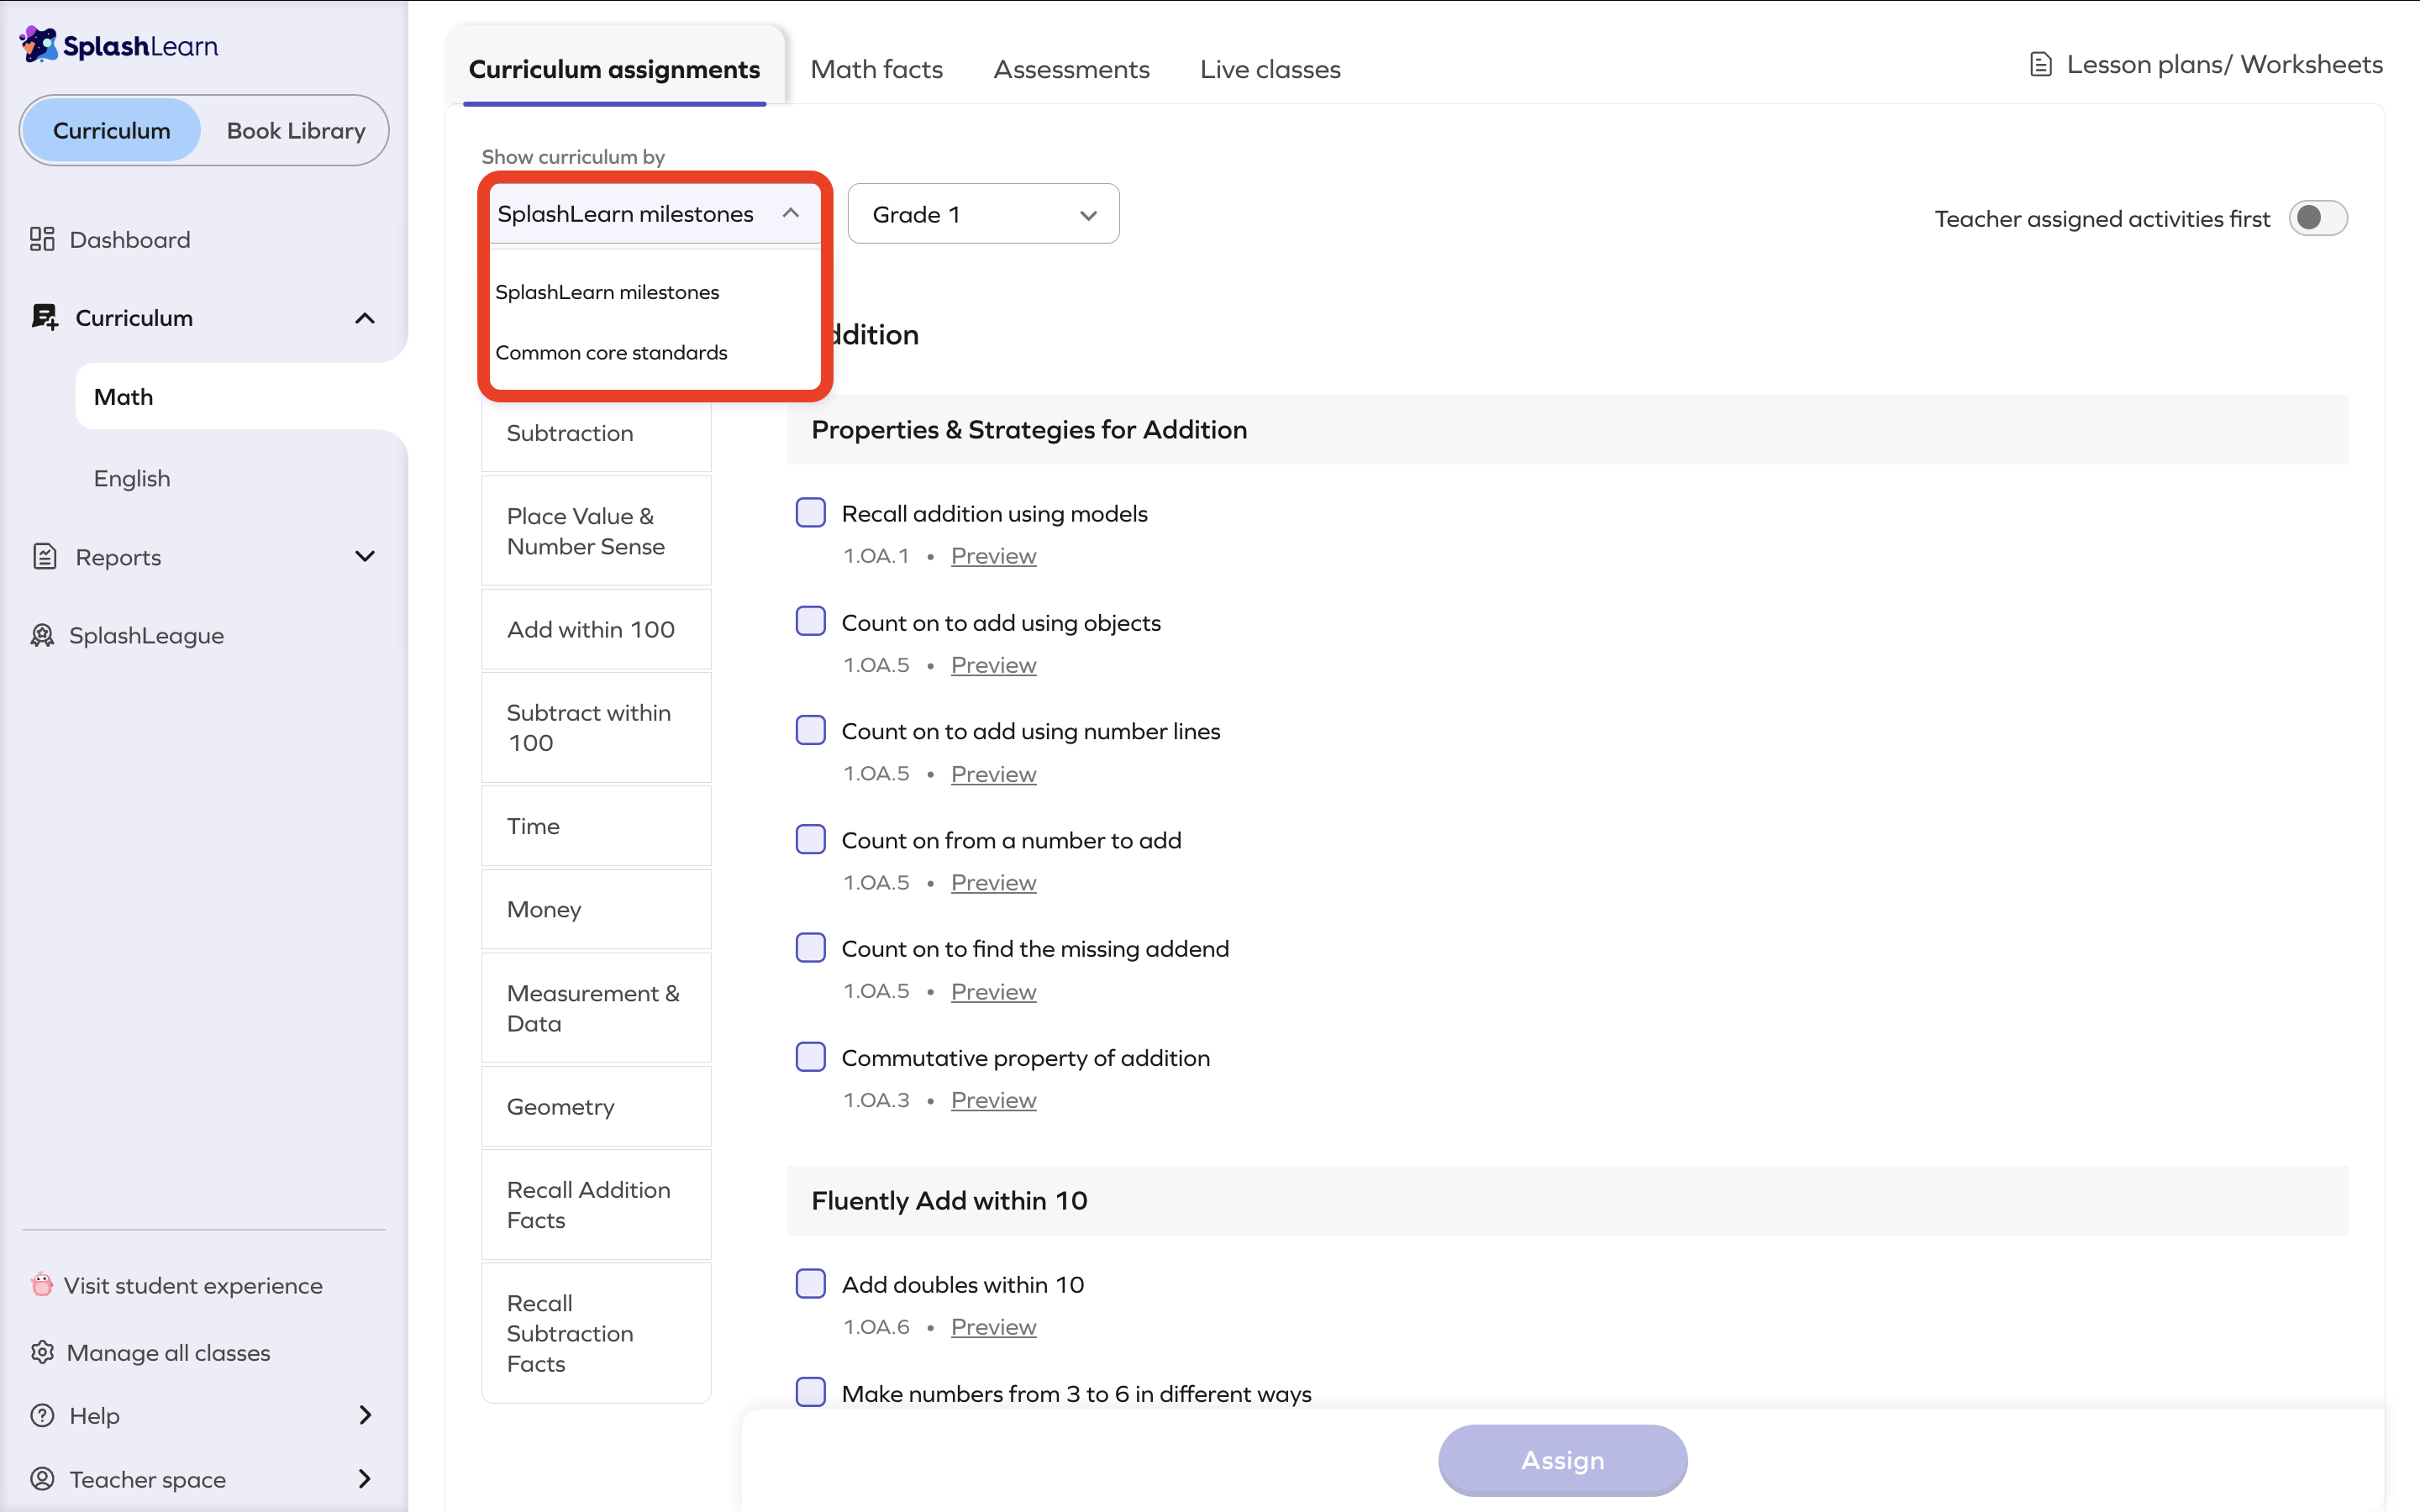Tick 'Count on from a number to add'
2420x1512 pixels.
pyautogui.click(x=811, y=839)
